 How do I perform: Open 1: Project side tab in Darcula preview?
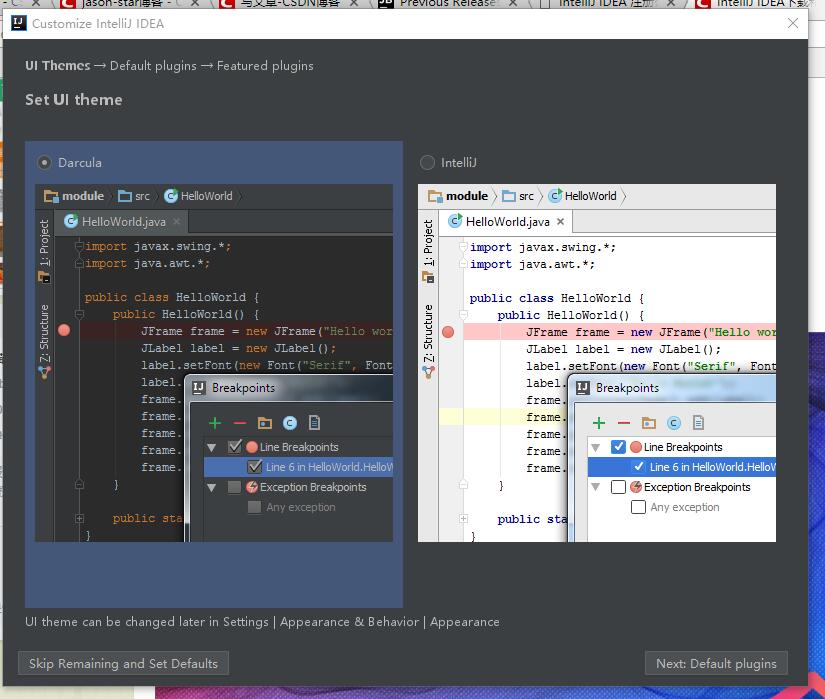click(x=44, y=242)
